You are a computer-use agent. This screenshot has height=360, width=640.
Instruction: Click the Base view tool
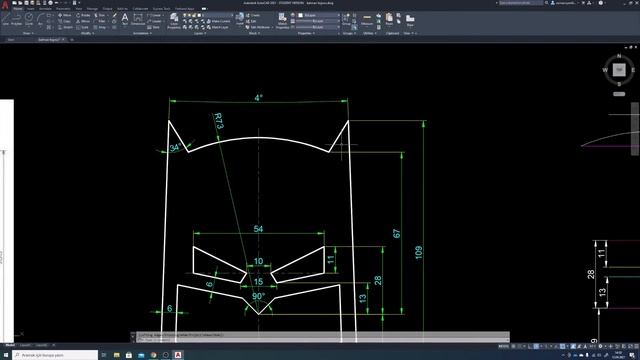pos(410,20)
